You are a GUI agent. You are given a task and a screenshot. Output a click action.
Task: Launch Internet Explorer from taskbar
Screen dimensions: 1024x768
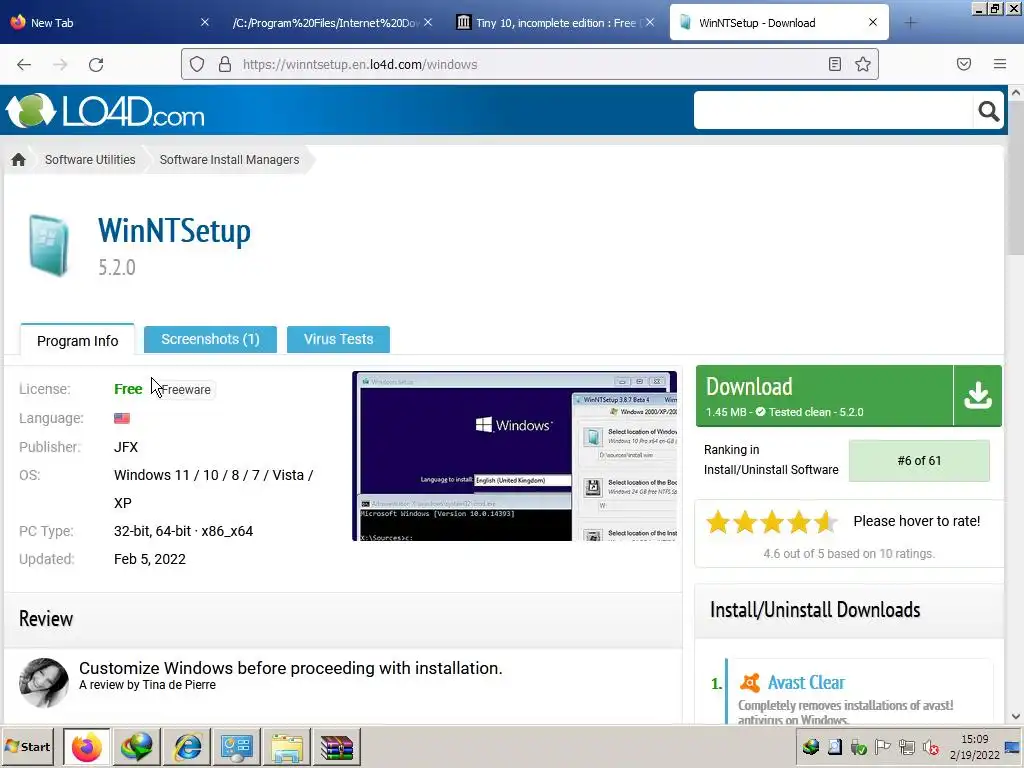coord(187,747)
